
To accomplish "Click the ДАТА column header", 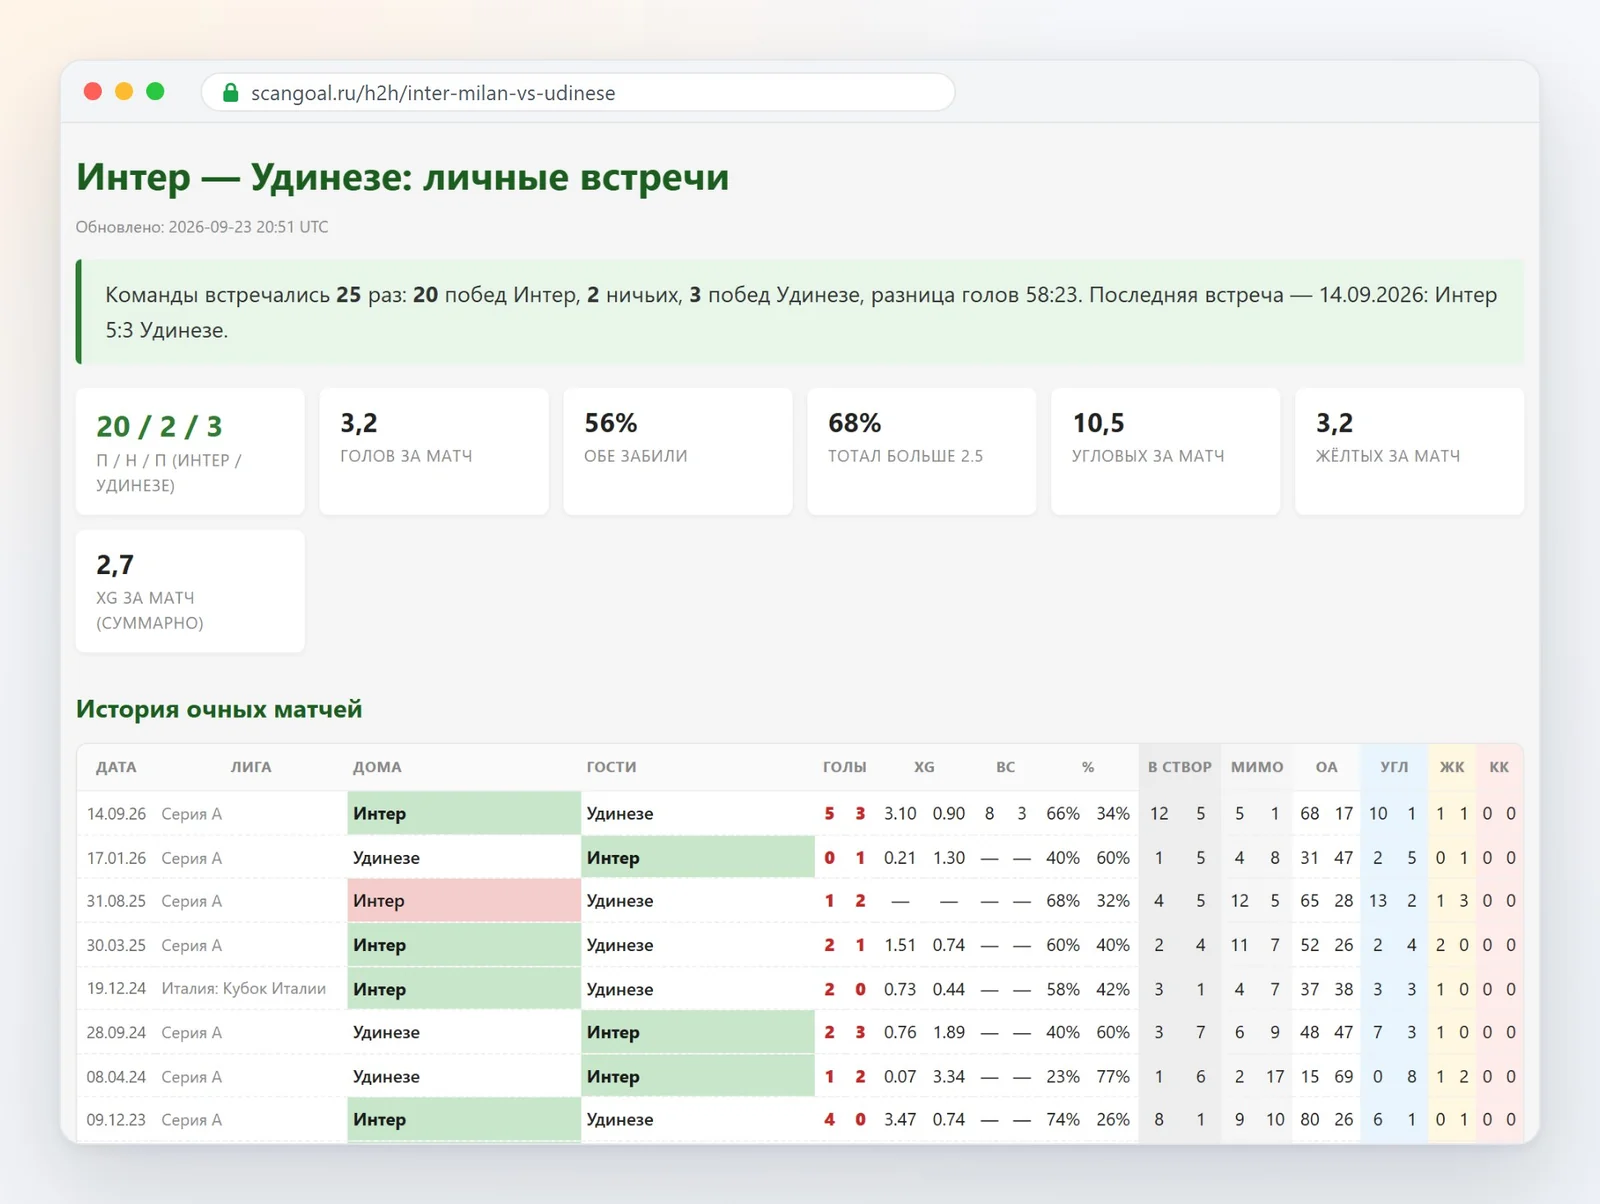I will point(116,767).
